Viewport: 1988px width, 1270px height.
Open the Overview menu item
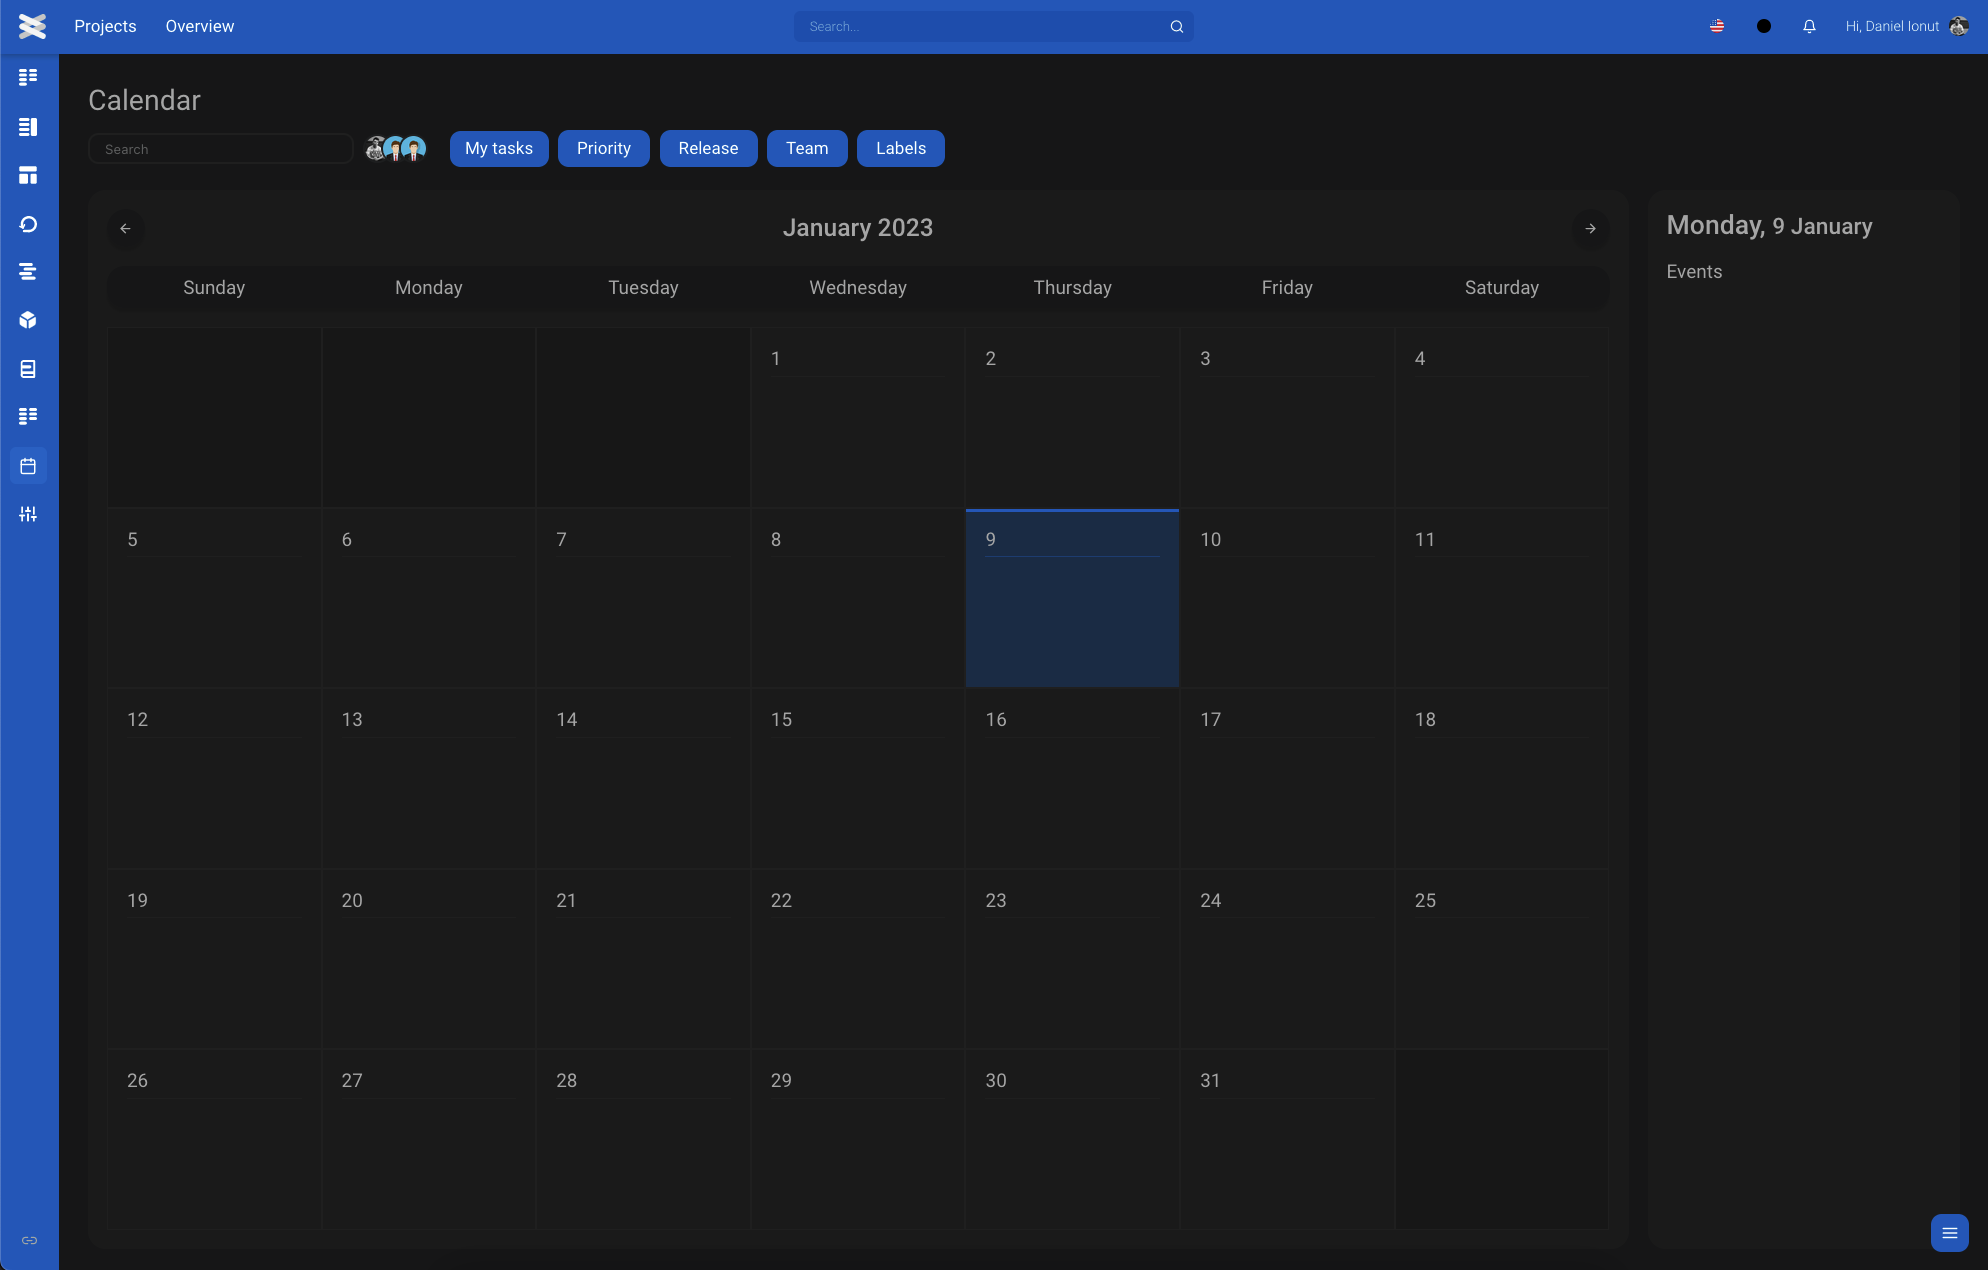(199, 26)
